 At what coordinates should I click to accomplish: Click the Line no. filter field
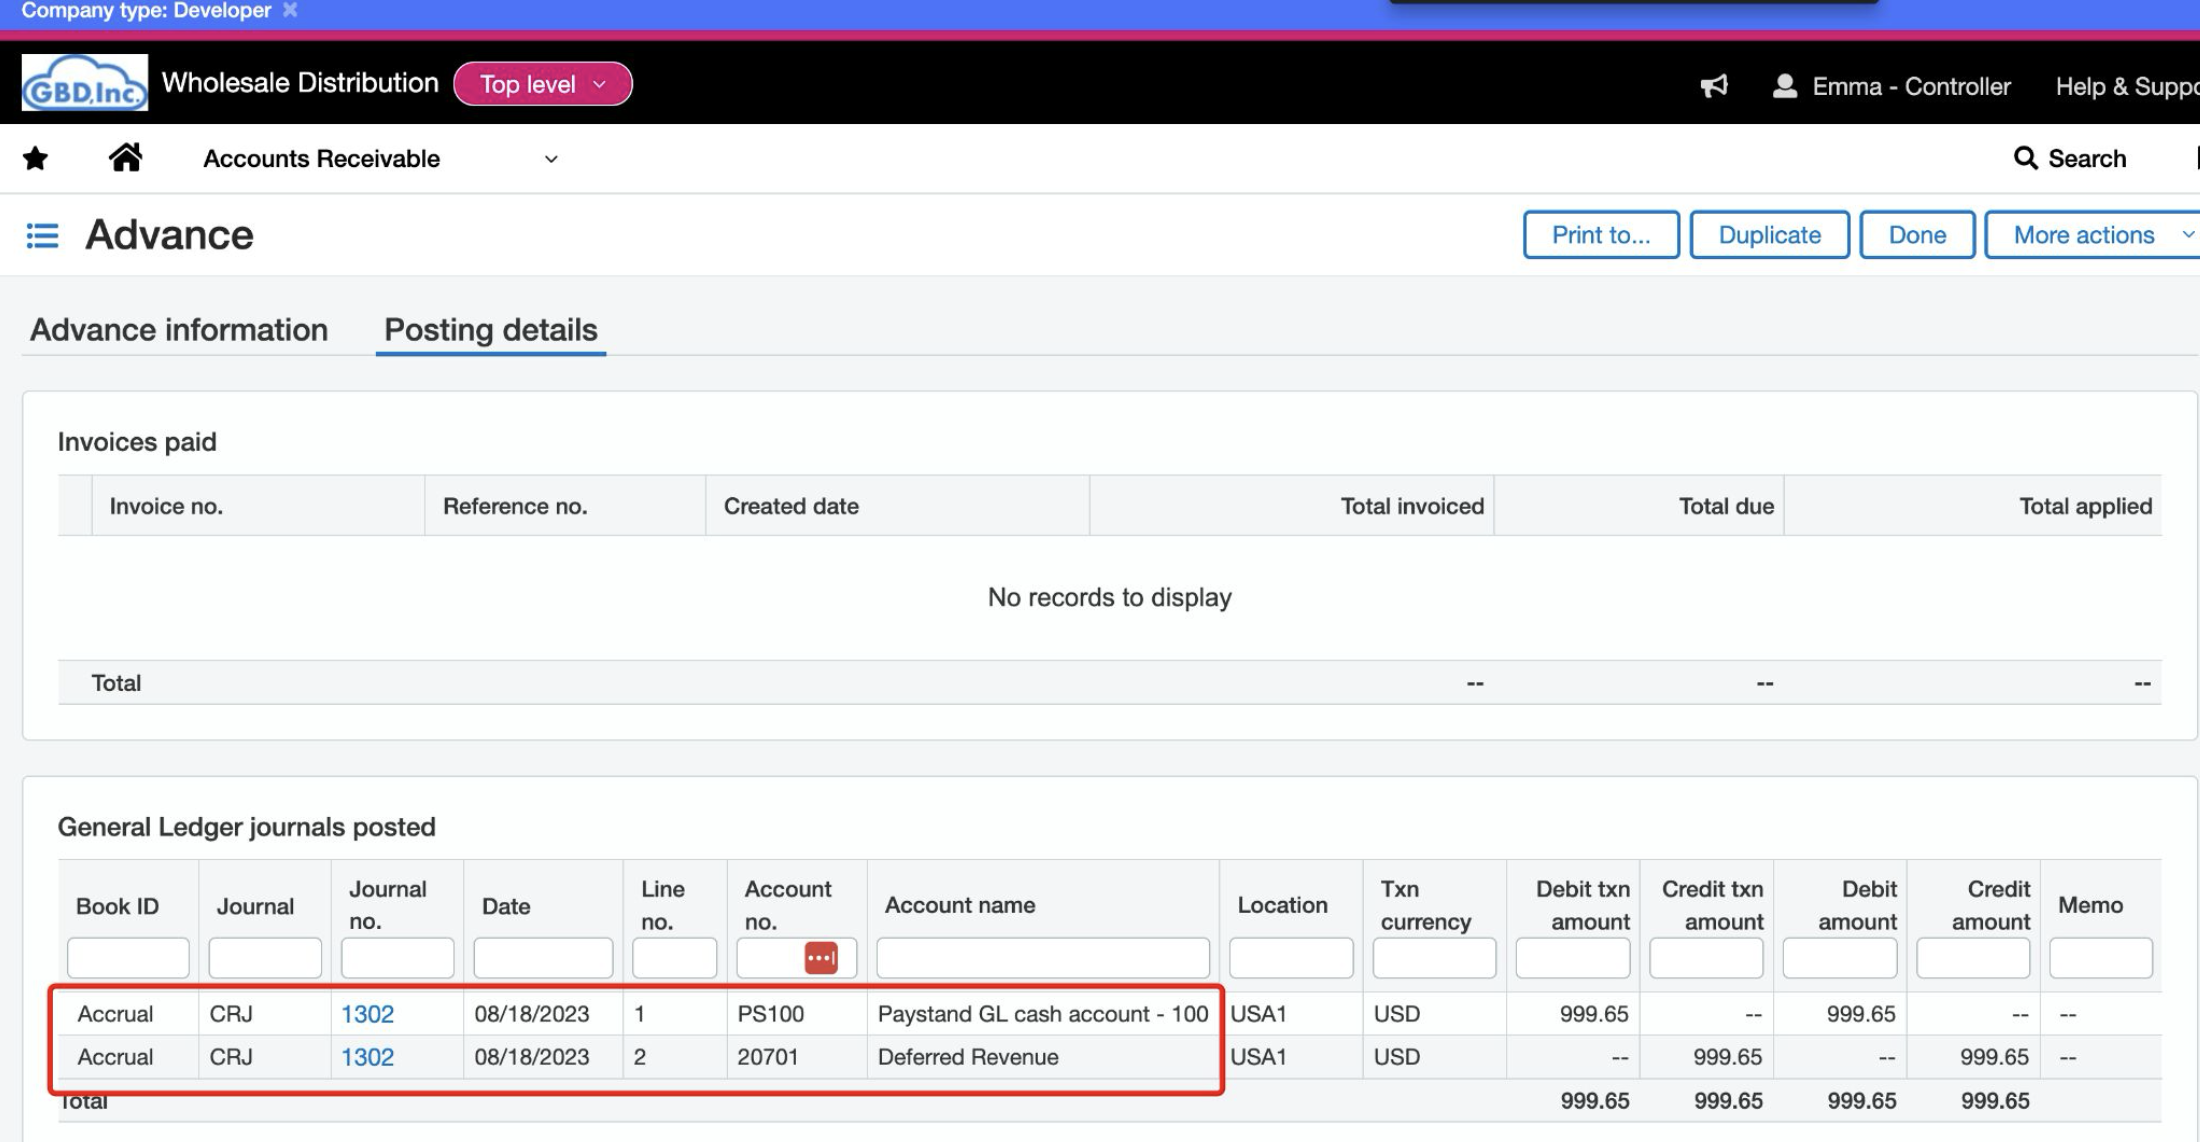click(x=674, y=958)
